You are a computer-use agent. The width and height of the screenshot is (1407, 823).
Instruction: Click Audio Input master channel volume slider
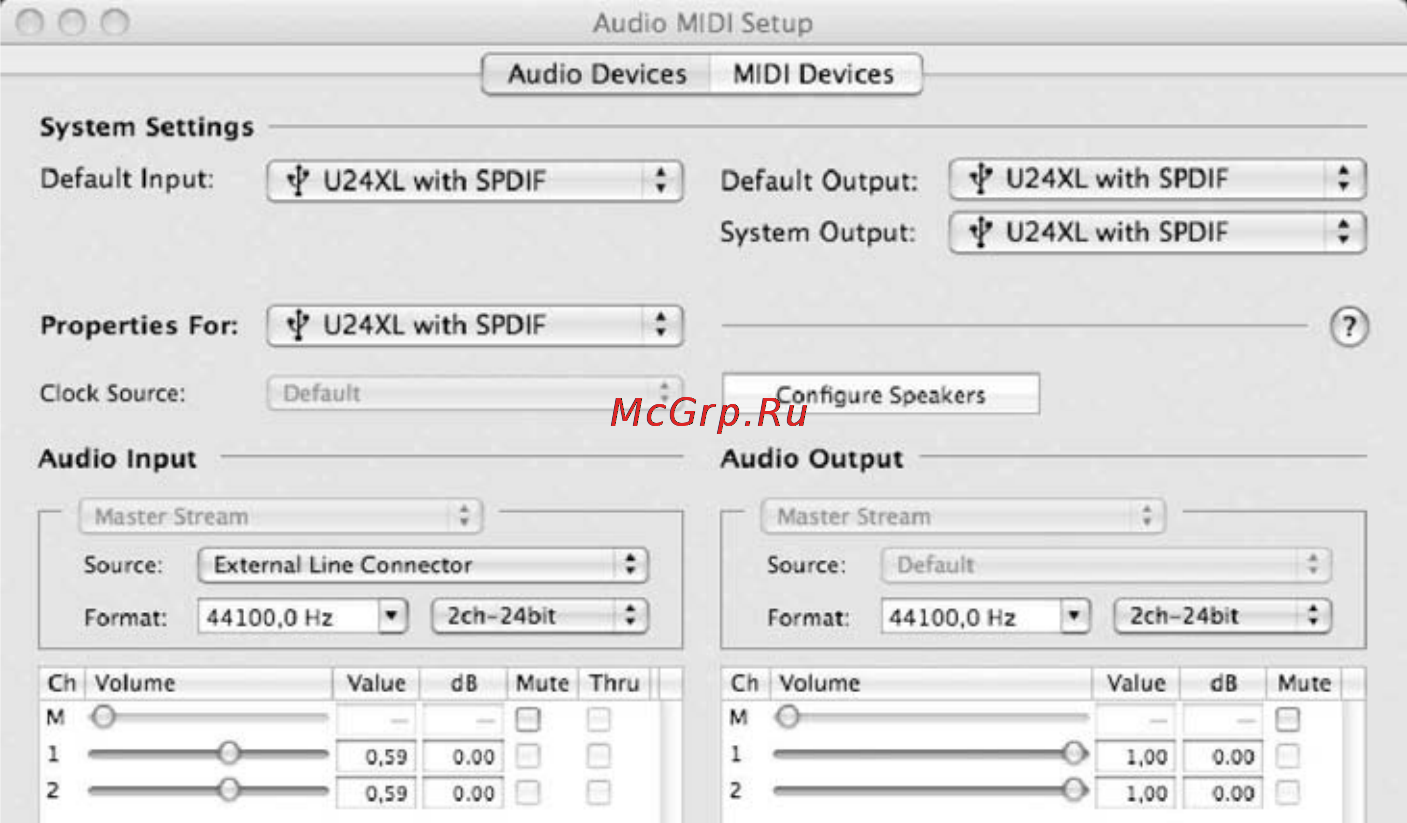(x=208, y=717)
